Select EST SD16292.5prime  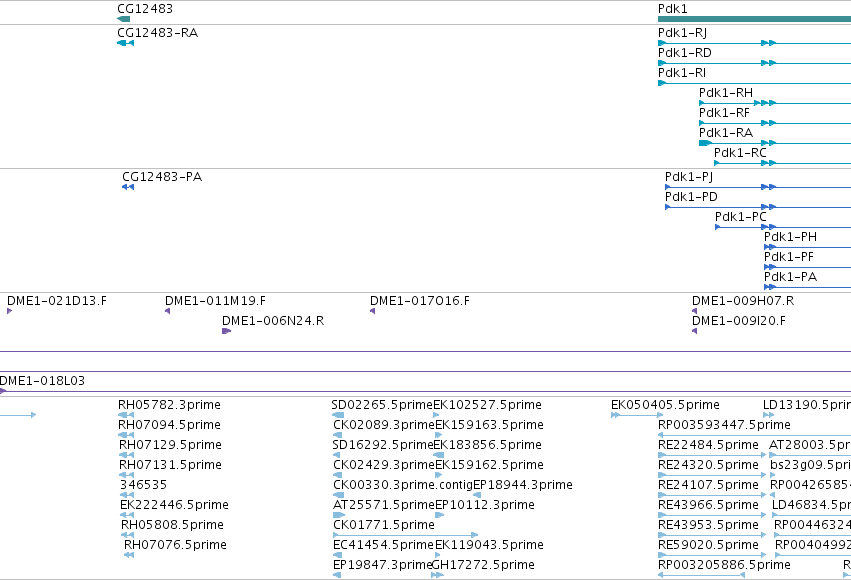tap(336, 455)
